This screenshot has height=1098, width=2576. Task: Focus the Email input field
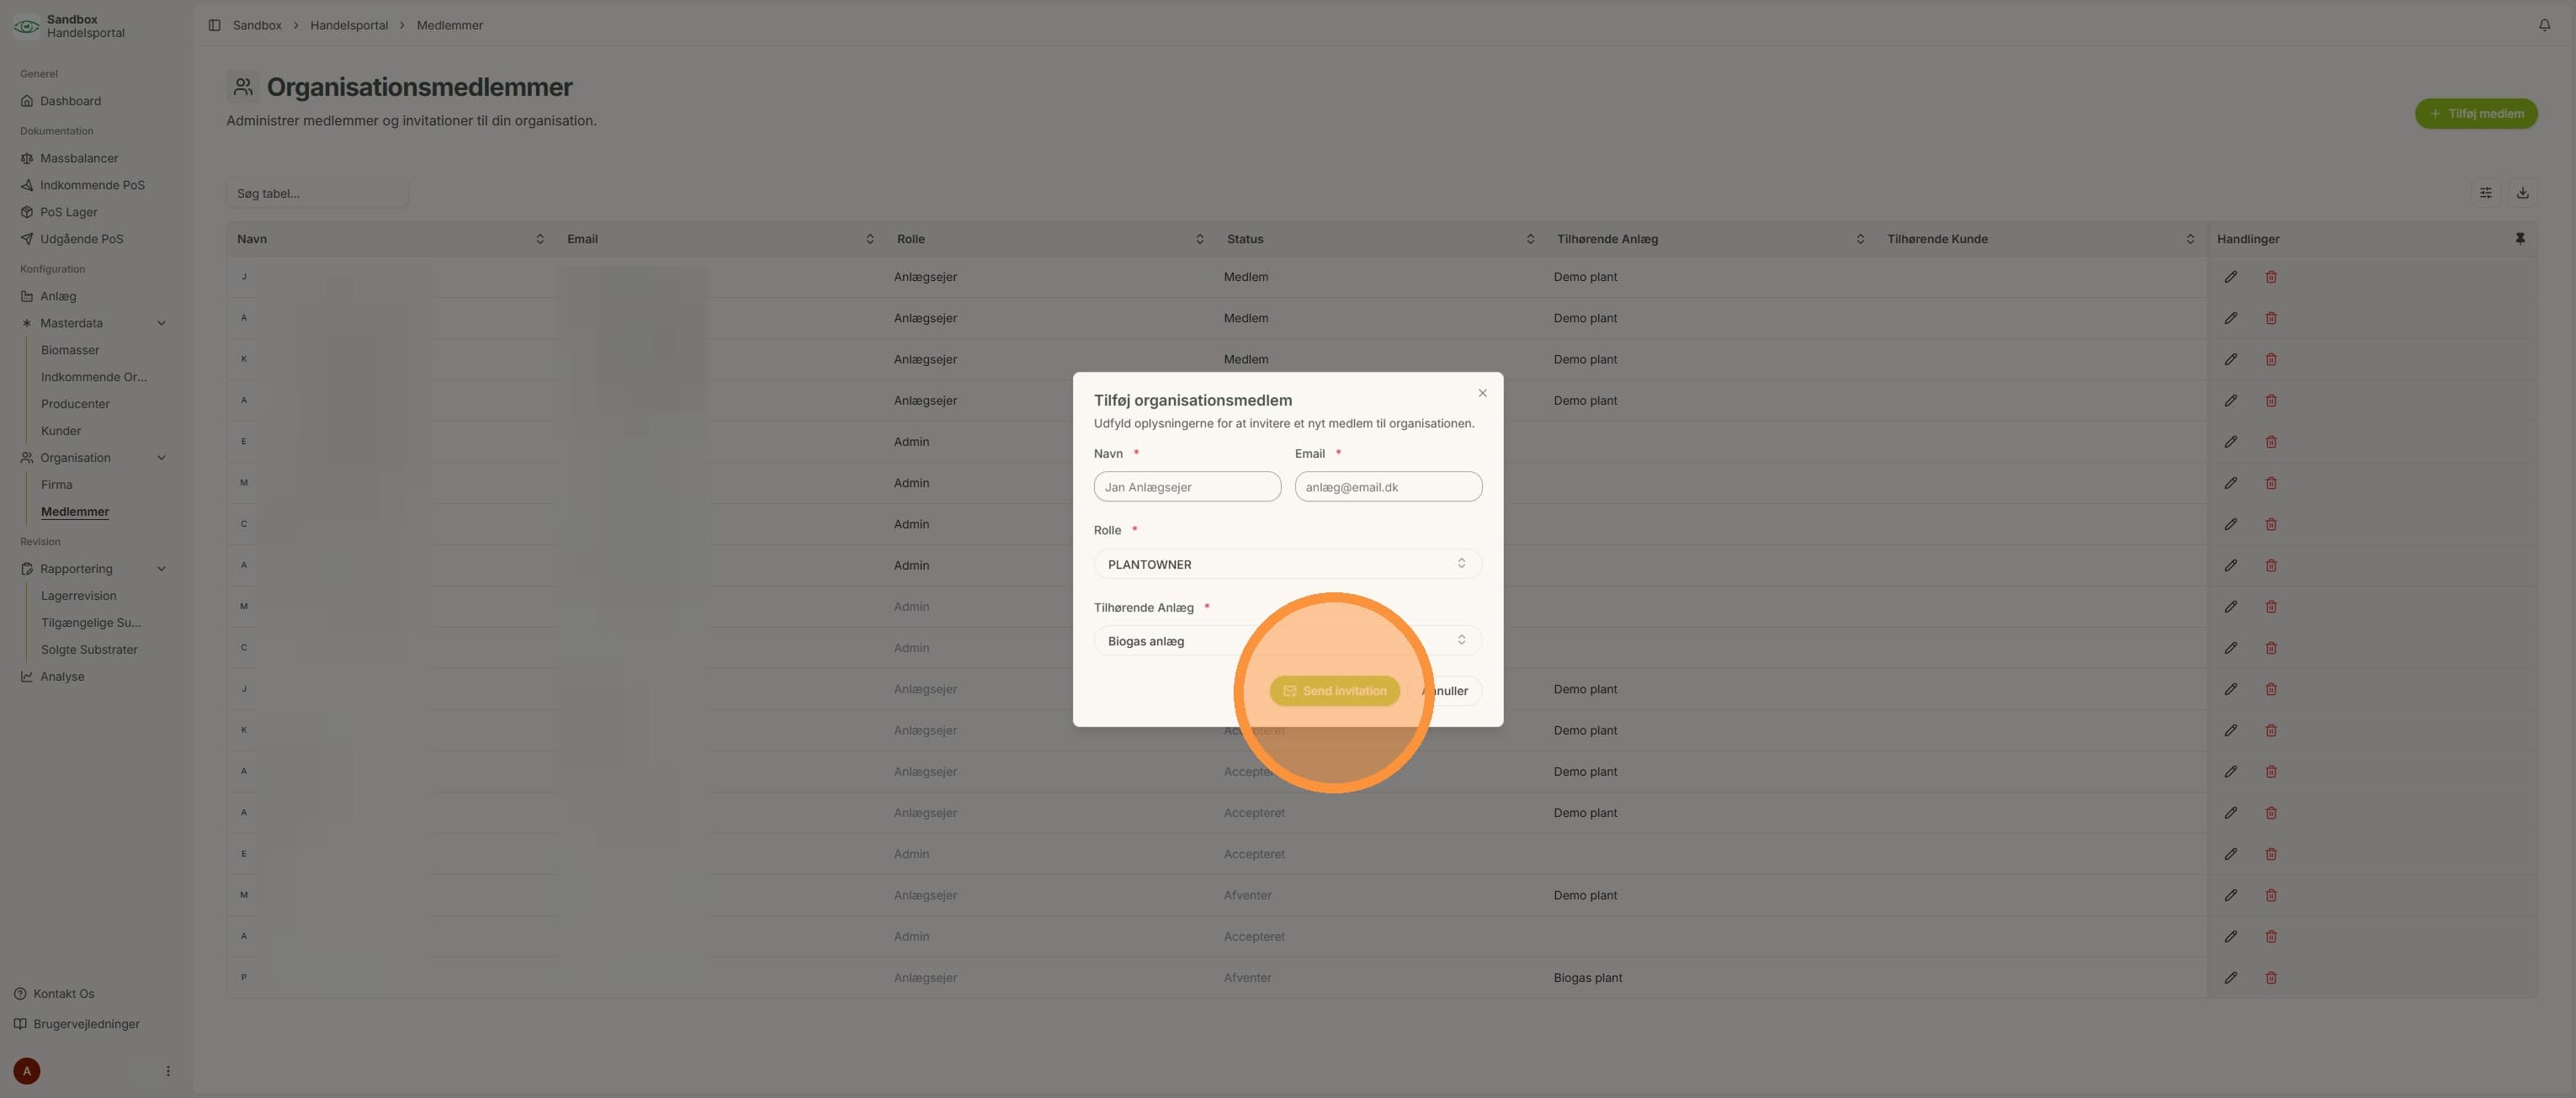click(x=1388, y=487)
